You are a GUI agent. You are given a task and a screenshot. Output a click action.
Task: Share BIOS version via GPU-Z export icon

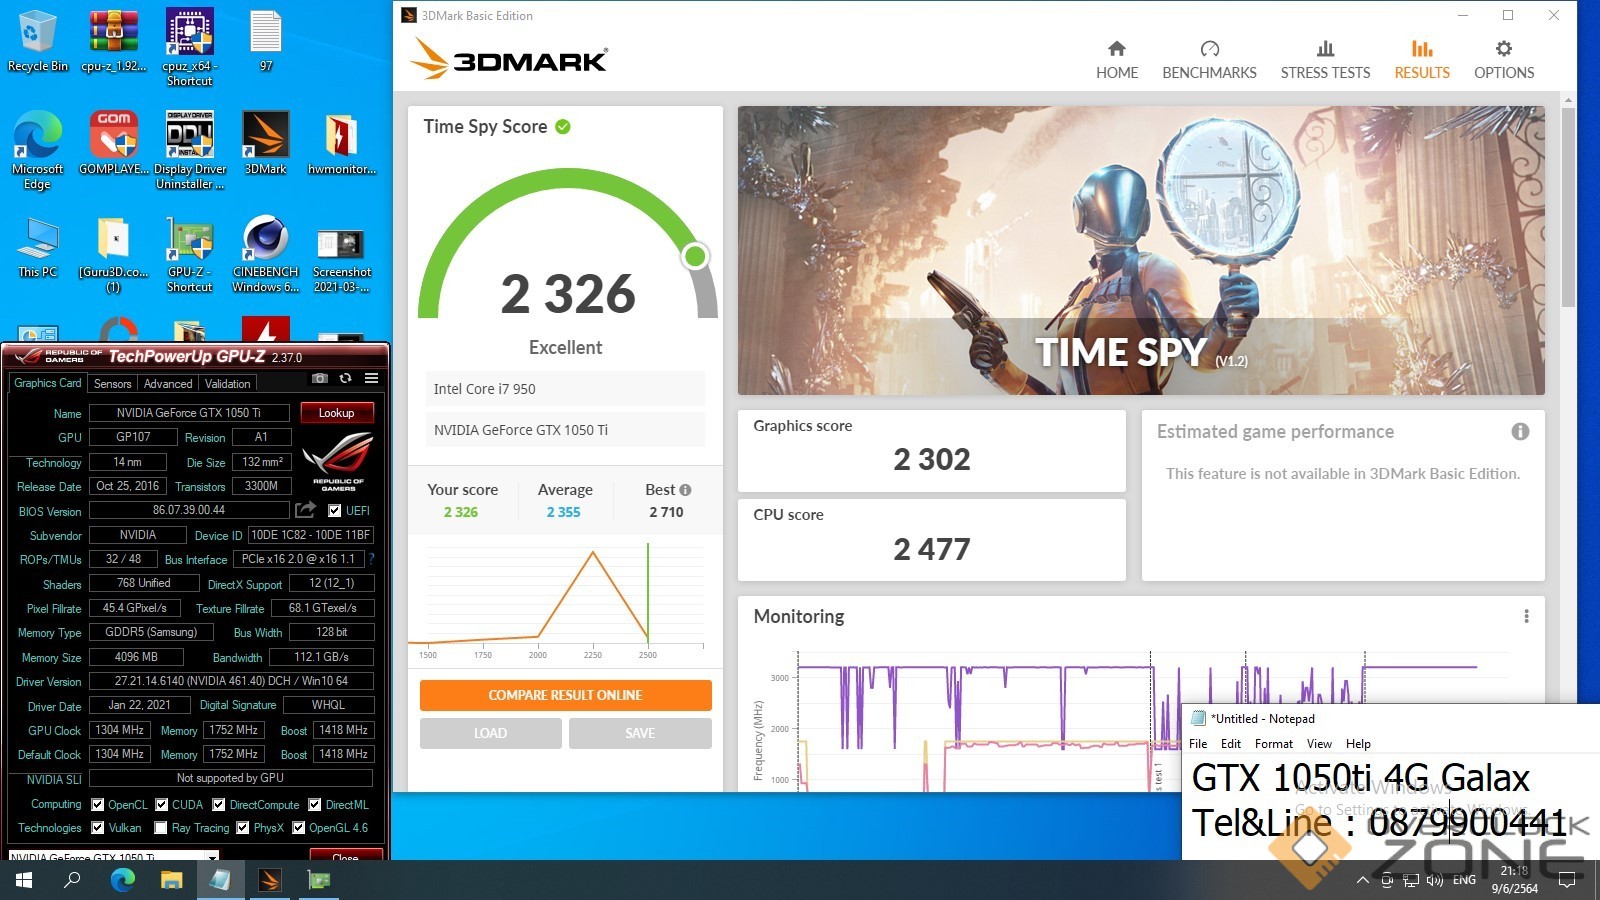click(306, 510)
